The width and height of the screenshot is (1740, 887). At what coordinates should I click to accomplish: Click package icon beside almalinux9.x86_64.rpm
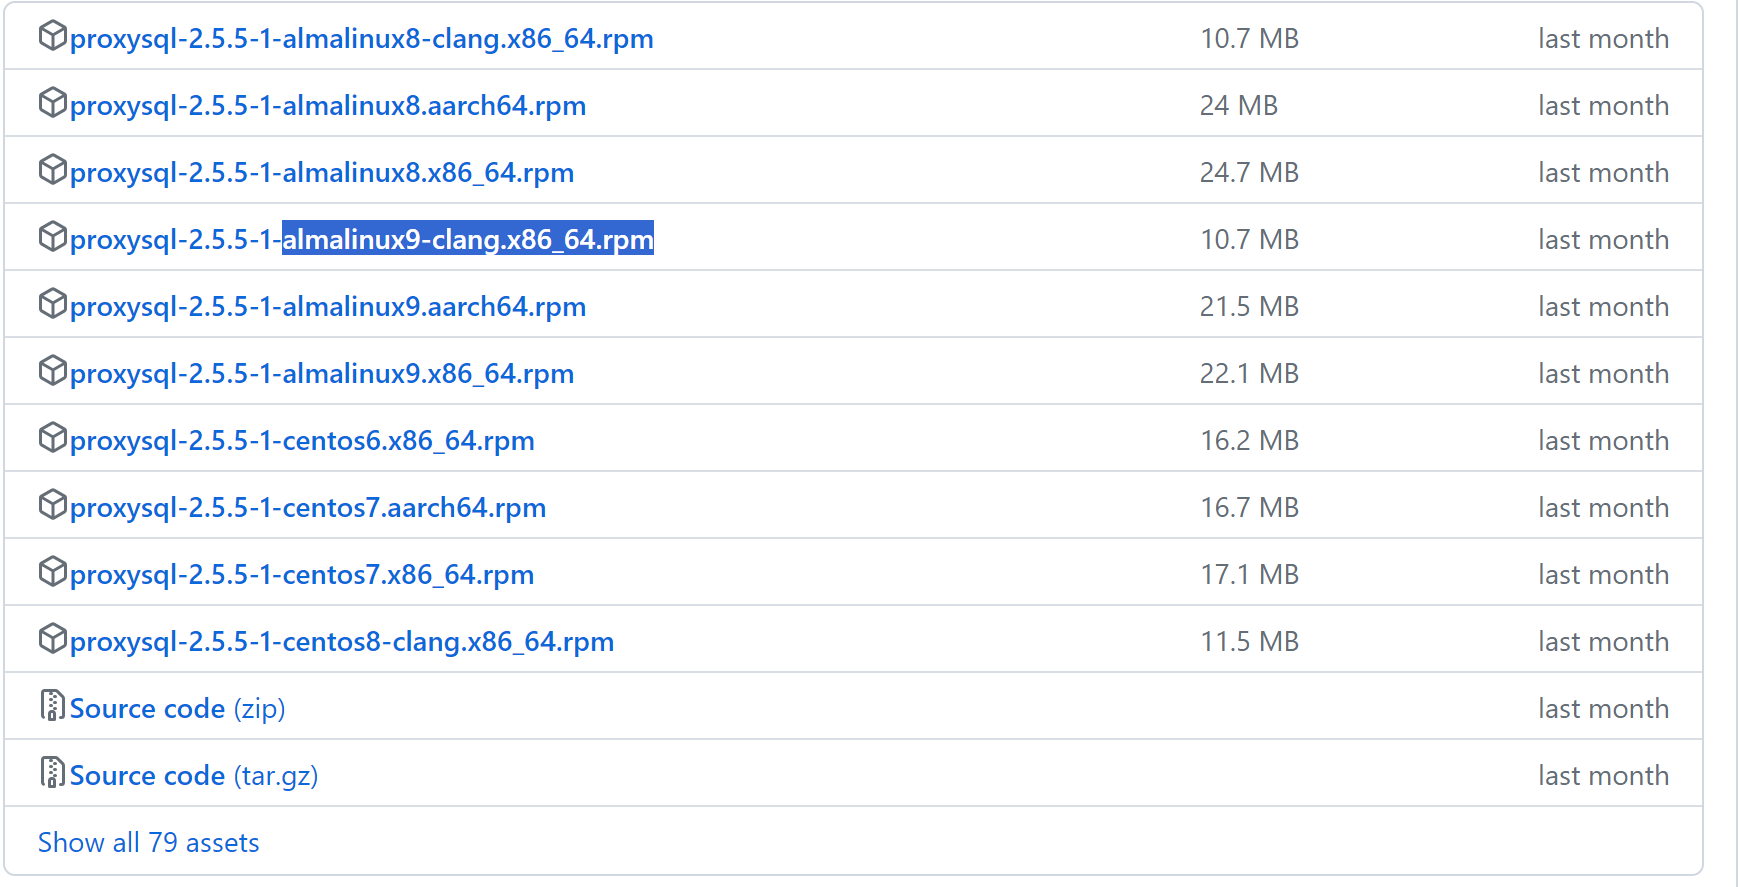click(52, 372)
